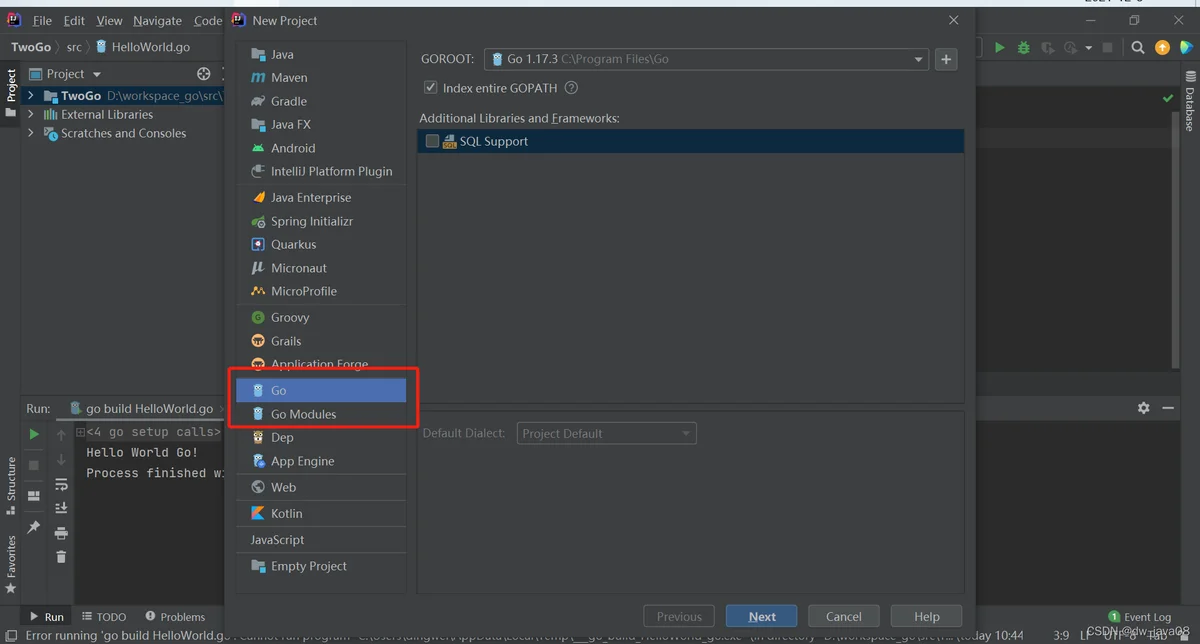Screen dimensions: 1200x644
Task: Toggle soft-wrap icon in Run console
Action: [61, 484]
